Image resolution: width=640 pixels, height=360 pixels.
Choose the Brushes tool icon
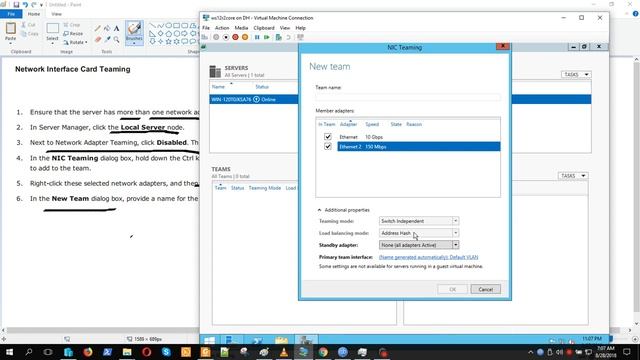[134, 29]
